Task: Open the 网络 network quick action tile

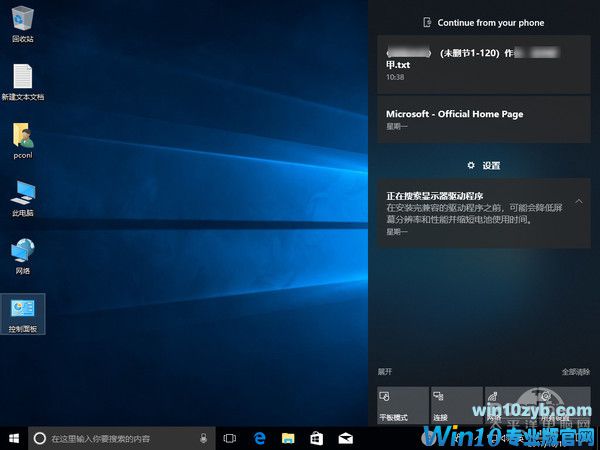Action: point(510,406)
